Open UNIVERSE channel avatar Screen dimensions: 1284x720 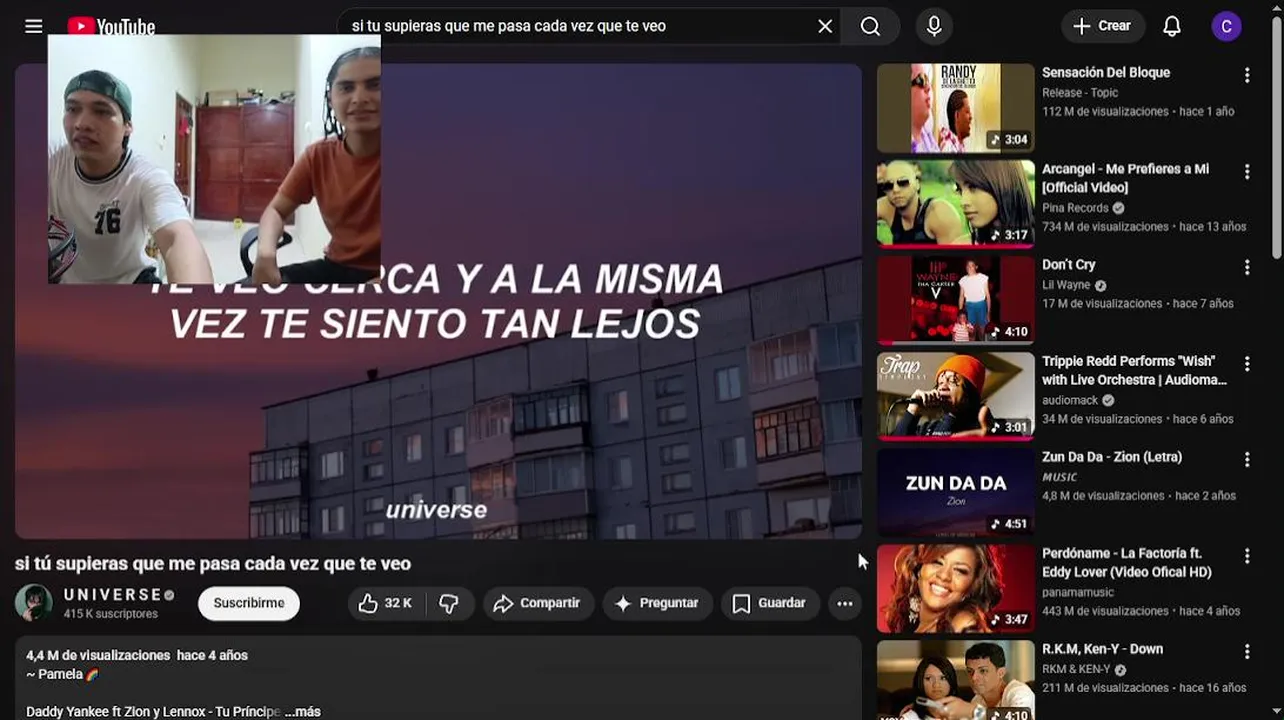pyautogui.click(x=33, y=602)
